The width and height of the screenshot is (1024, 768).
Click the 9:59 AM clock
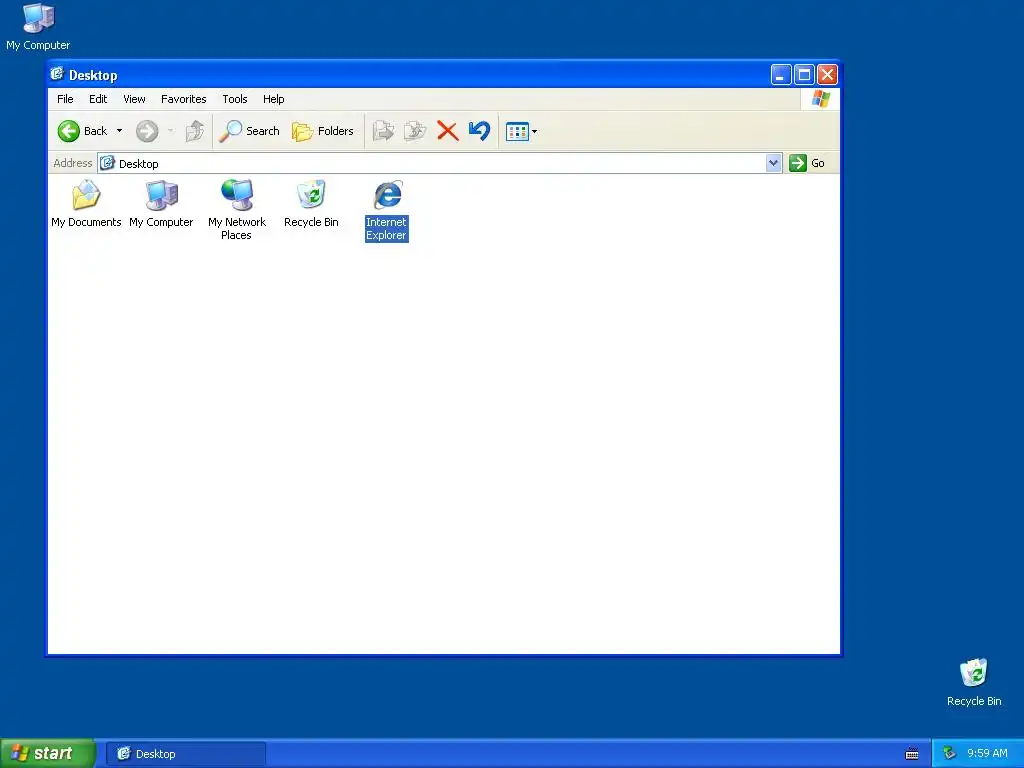pyautogui.click(x=987, y=754)
